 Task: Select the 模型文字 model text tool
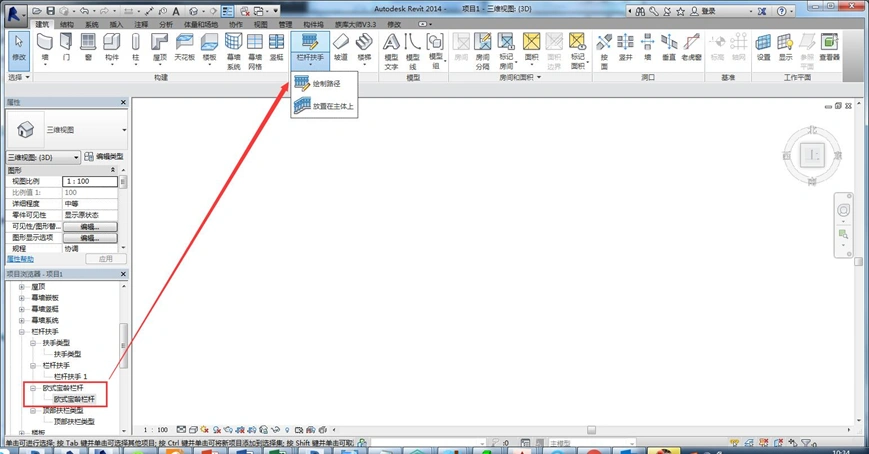coord(391,51)
